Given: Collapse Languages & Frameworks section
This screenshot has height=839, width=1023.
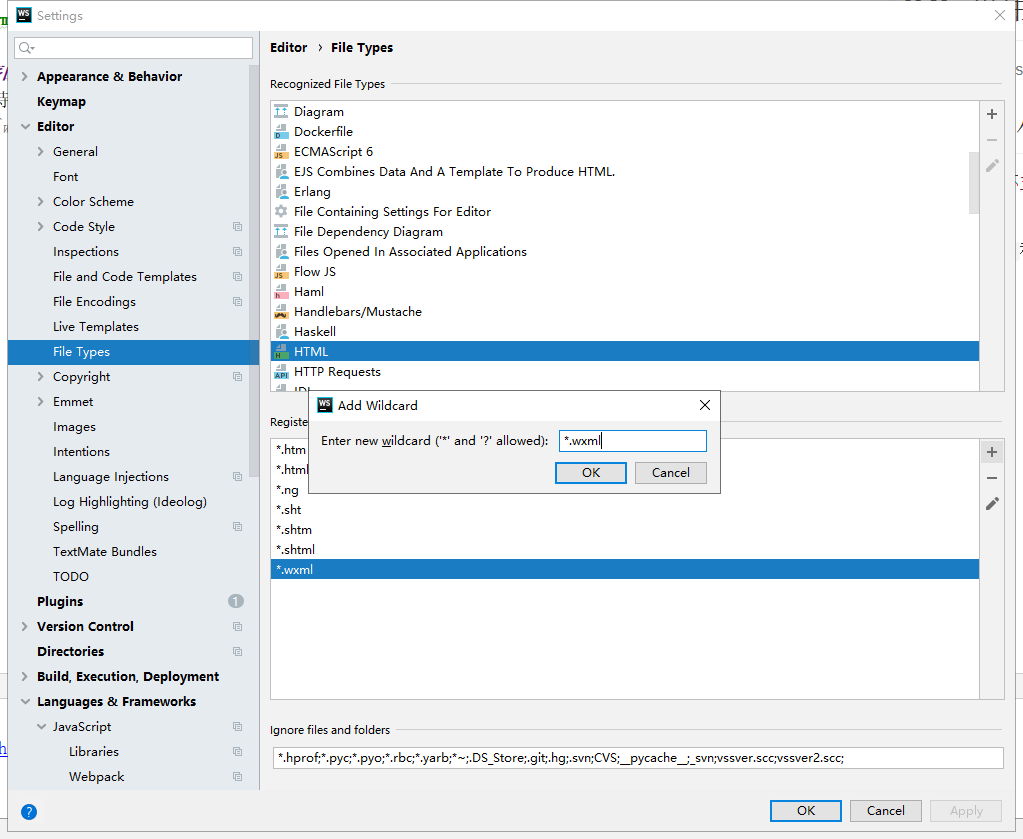Looking at the screenshot, I should [x=25, y=702].
